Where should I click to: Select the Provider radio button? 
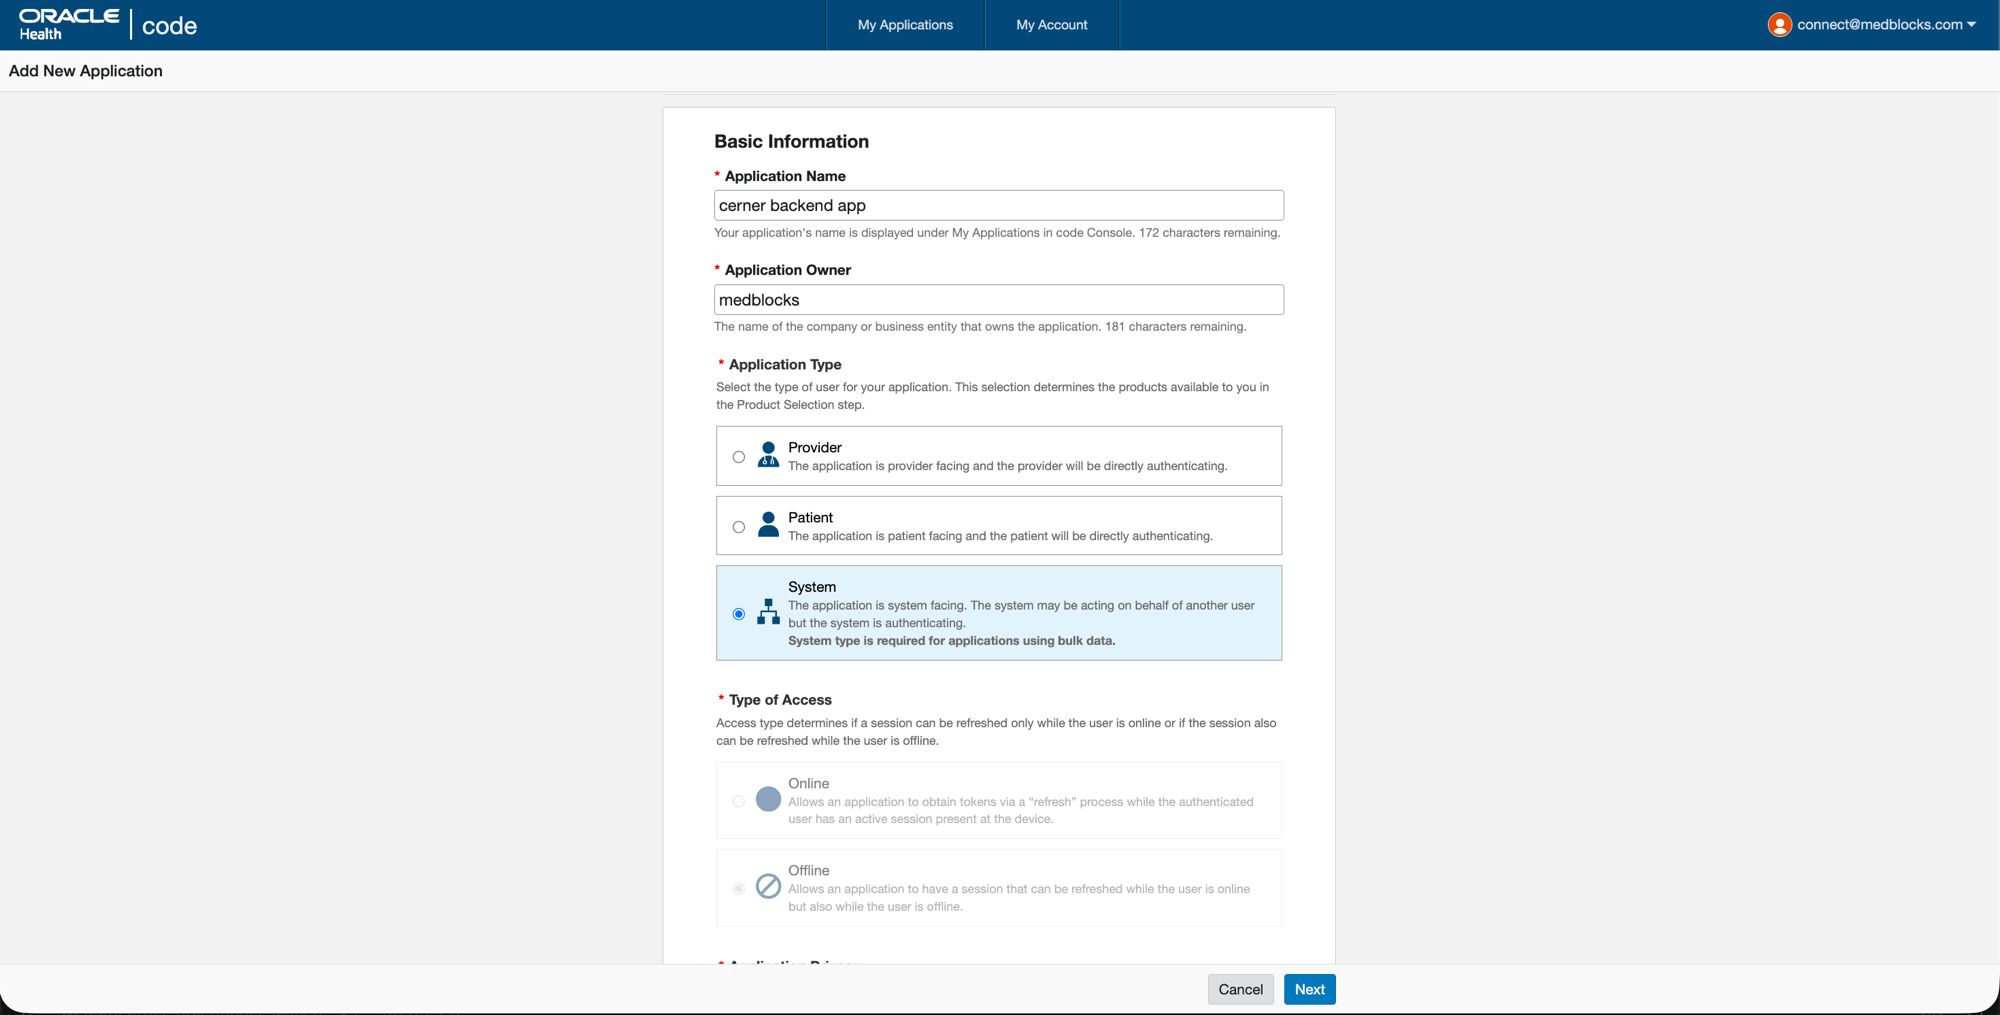tap(738, 457)
